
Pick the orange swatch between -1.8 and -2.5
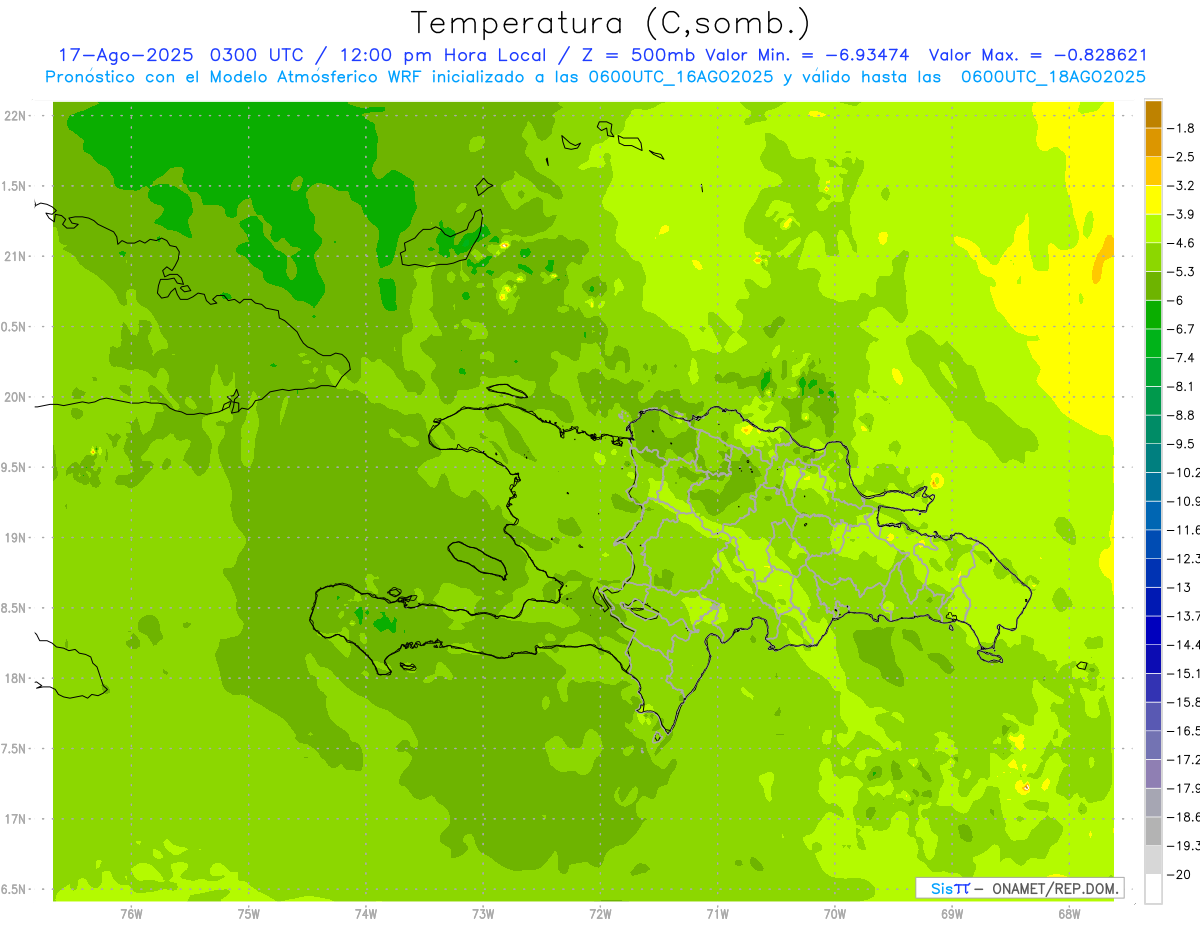pyautogui.click(x=1154, y=142)
